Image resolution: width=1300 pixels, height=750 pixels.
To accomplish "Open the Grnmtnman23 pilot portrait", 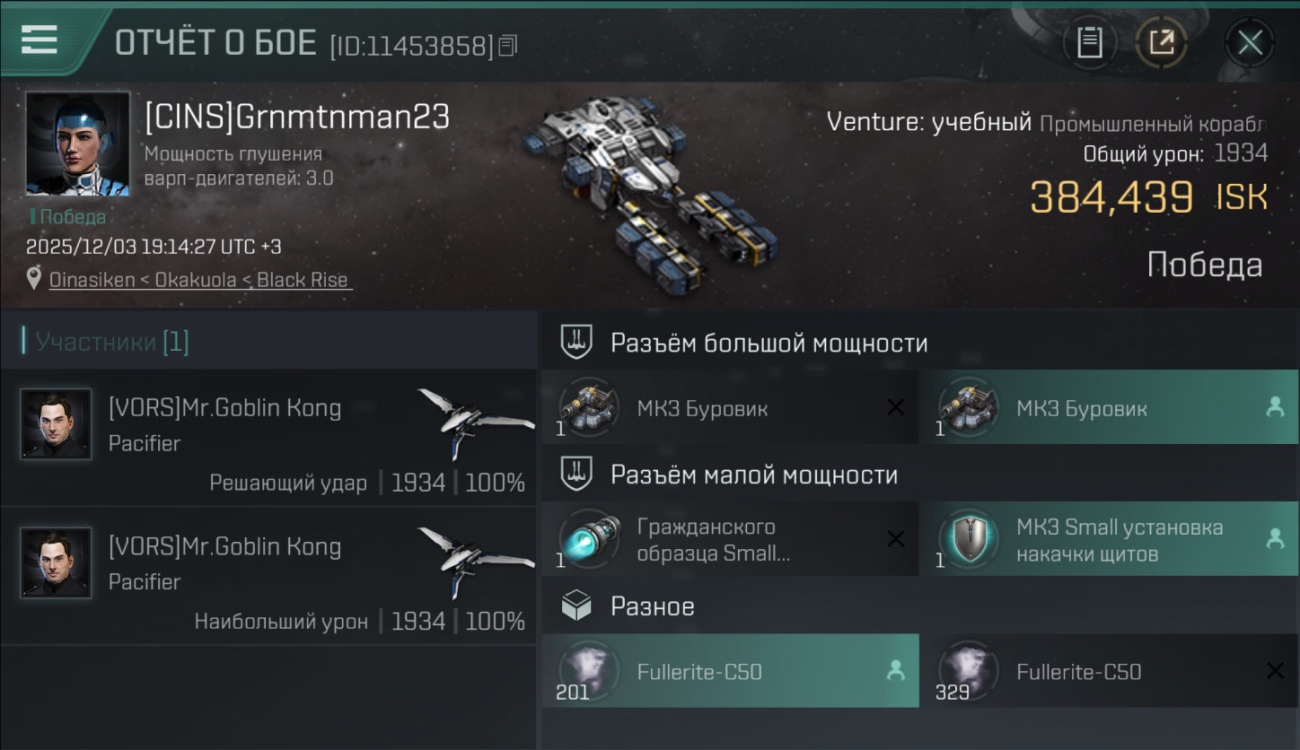I will (x=77, y=144).
